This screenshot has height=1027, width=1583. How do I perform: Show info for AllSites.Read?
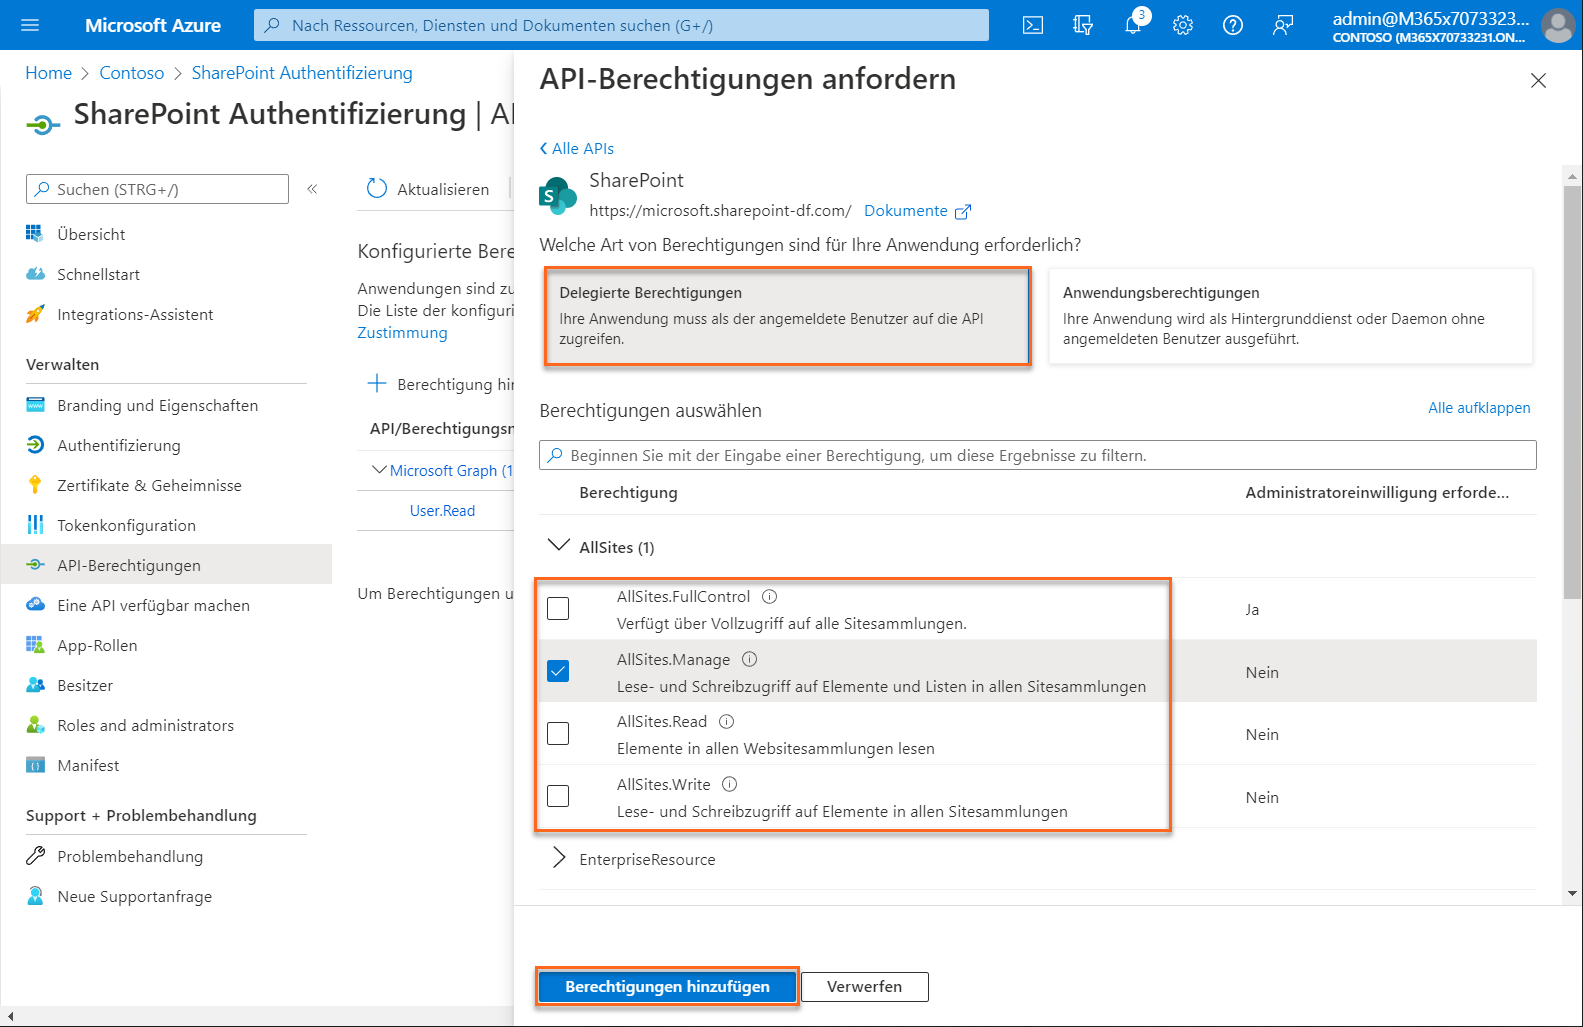tap(727, 722)
